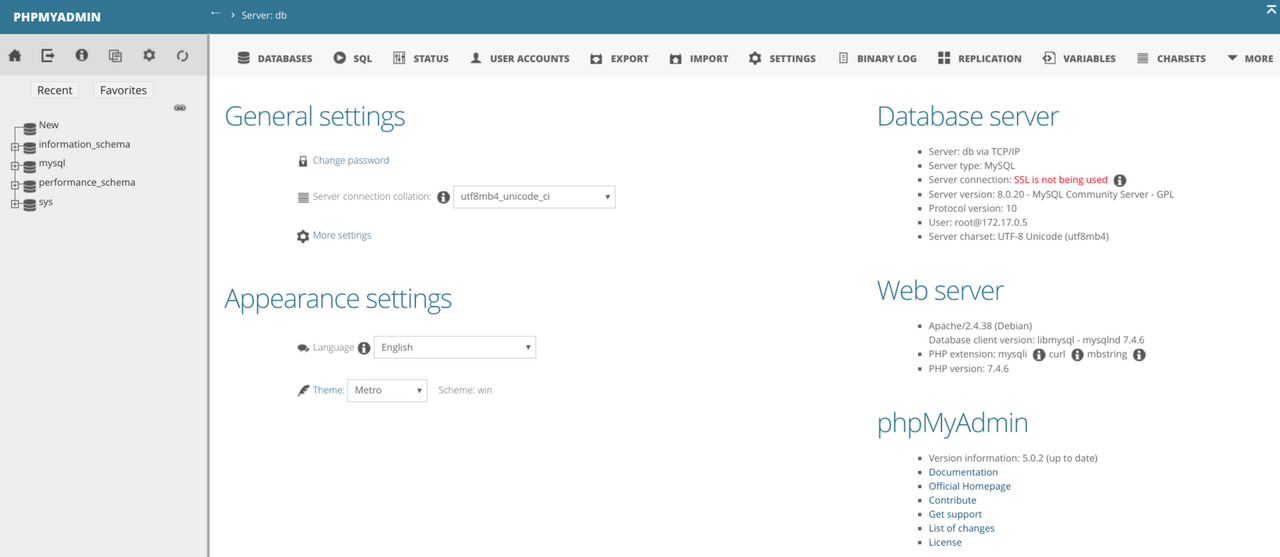
Task: Go to phpMyAdmin home via house icon
Action: (x=15, y=56)
